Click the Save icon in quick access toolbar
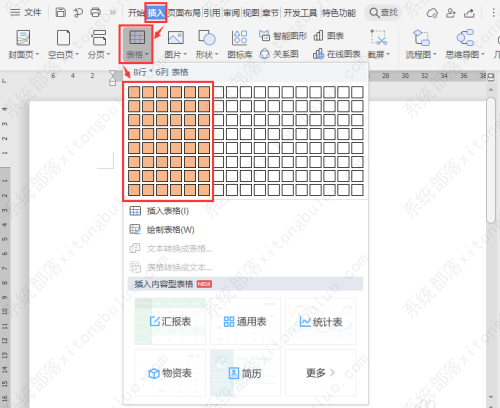 61,13
